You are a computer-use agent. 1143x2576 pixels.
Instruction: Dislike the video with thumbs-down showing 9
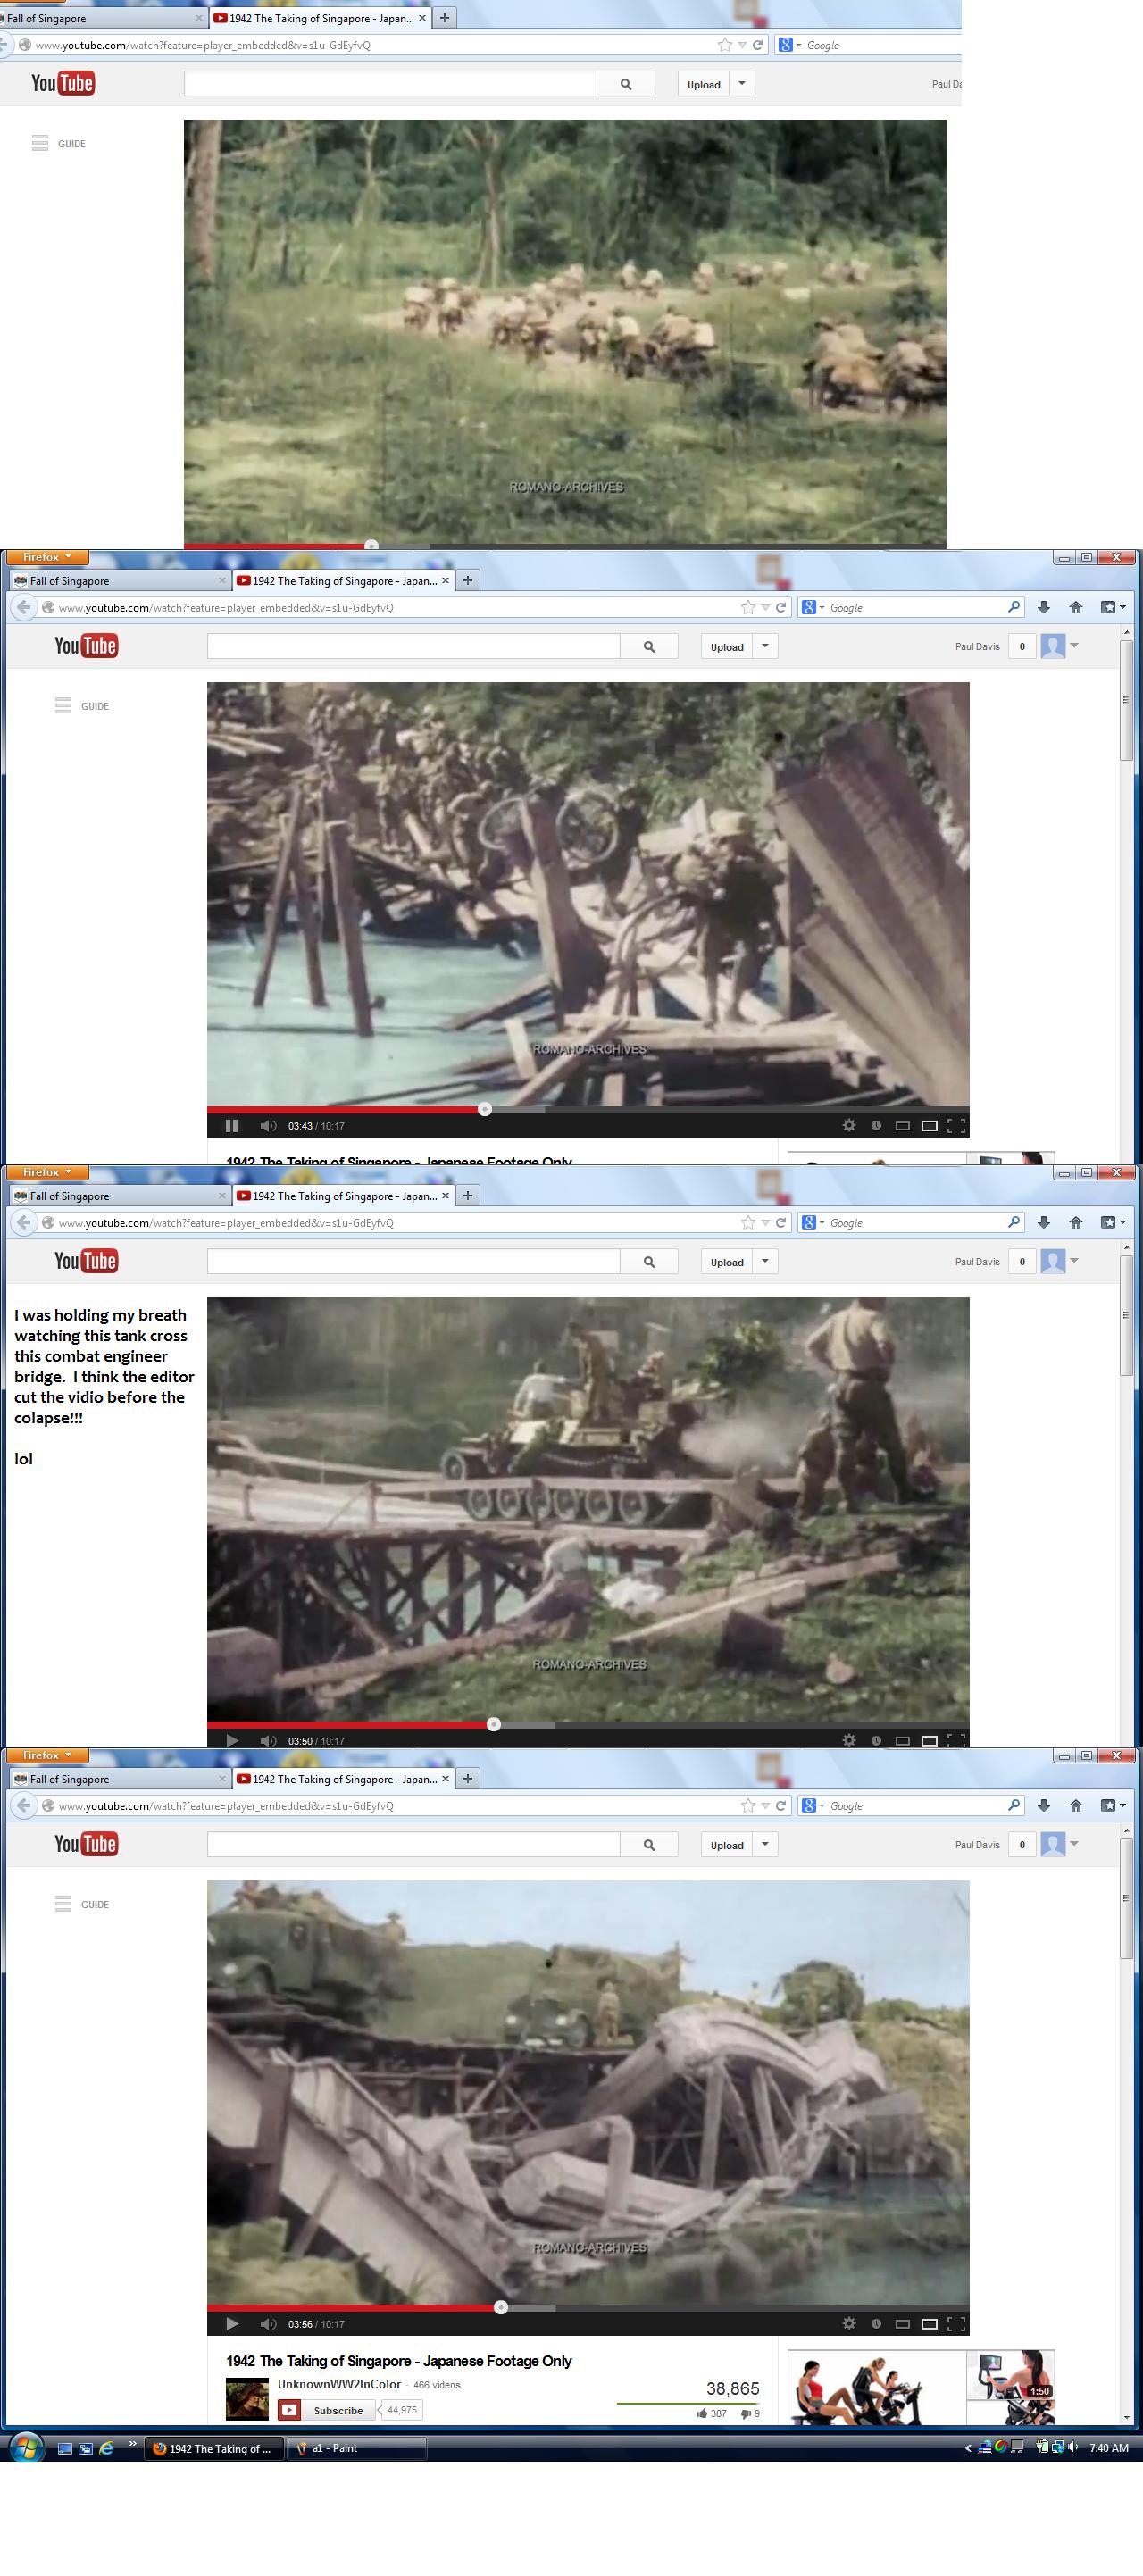click(750, 2413)
